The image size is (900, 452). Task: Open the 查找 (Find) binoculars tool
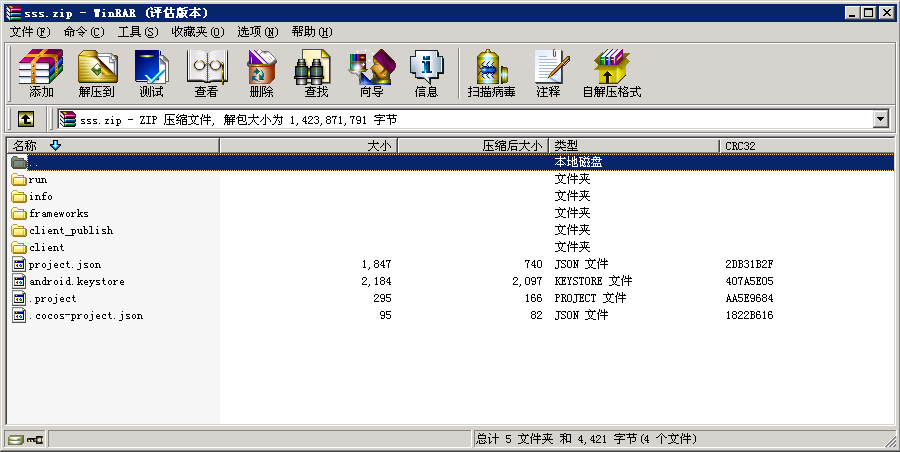[316, 73]
